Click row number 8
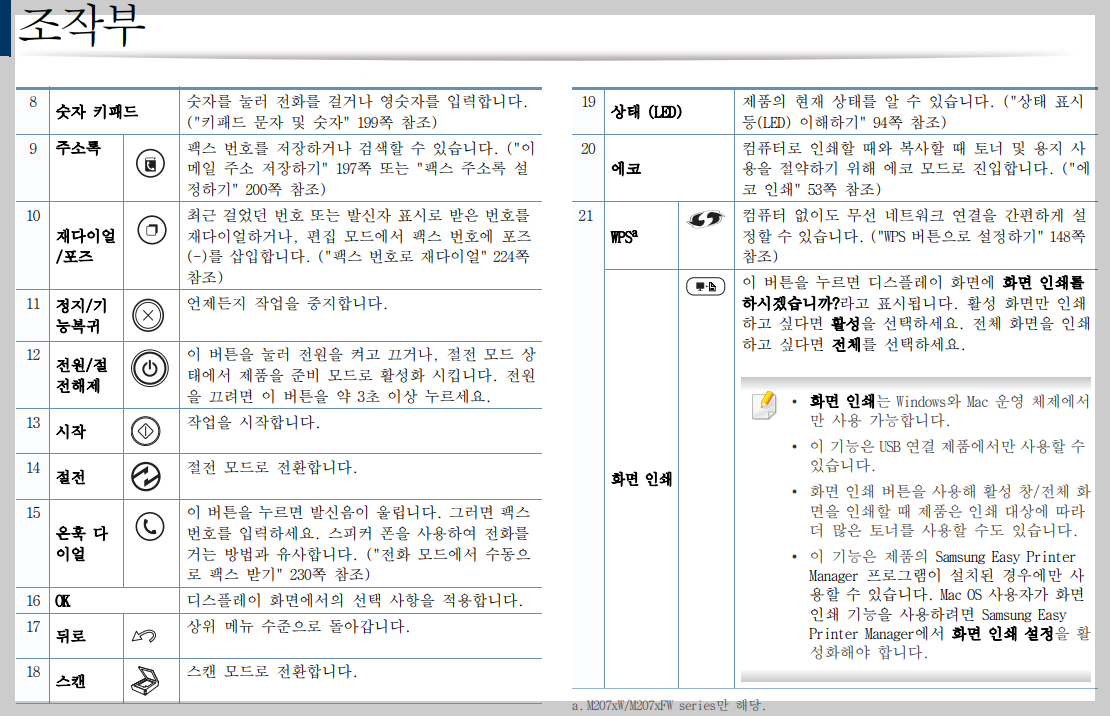 [33, 101]
